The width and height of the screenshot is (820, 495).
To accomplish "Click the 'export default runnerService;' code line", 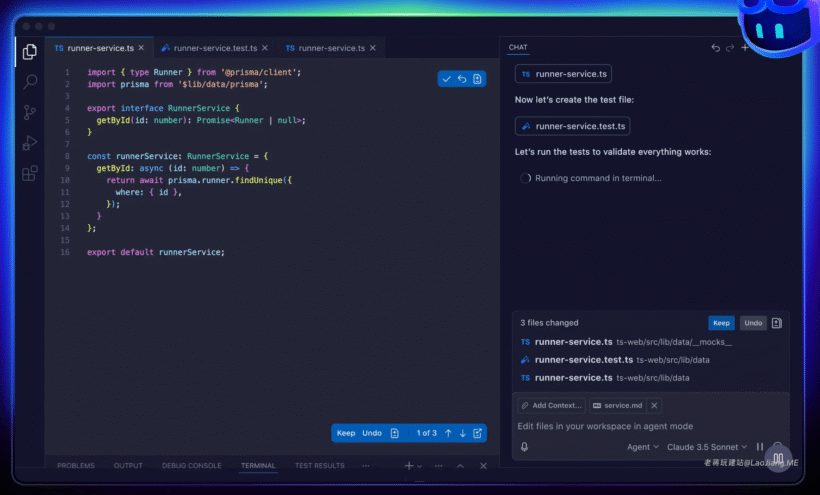I will click(x=155, y=252).
